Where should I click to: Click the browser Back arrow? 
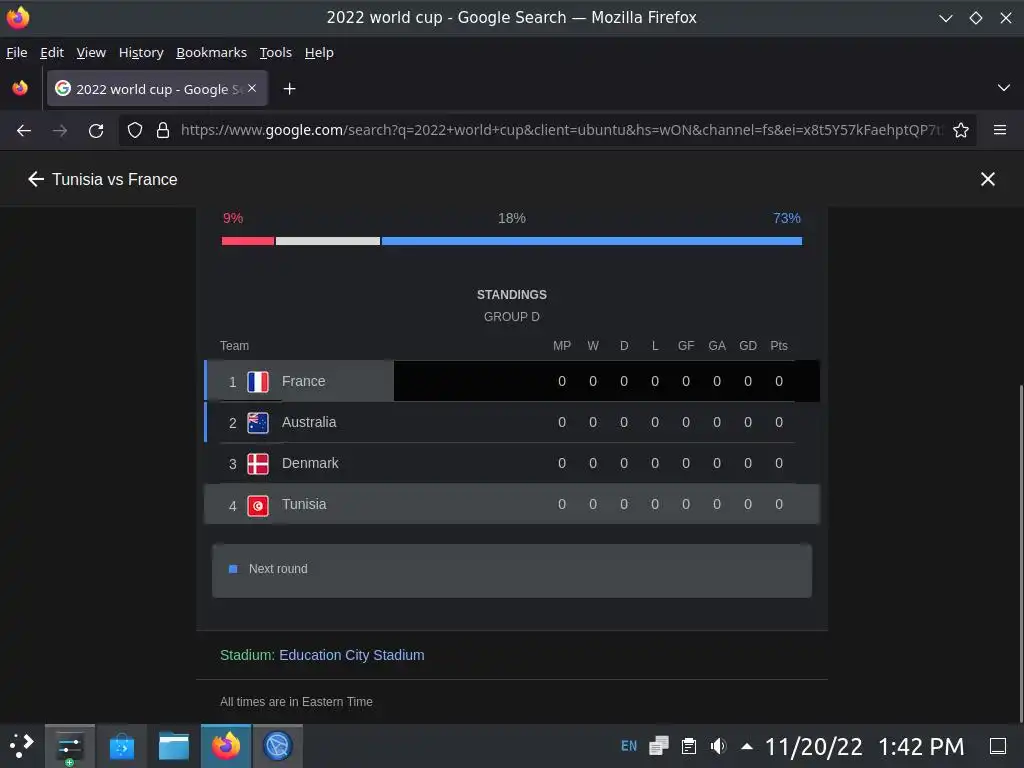point(24,131)
